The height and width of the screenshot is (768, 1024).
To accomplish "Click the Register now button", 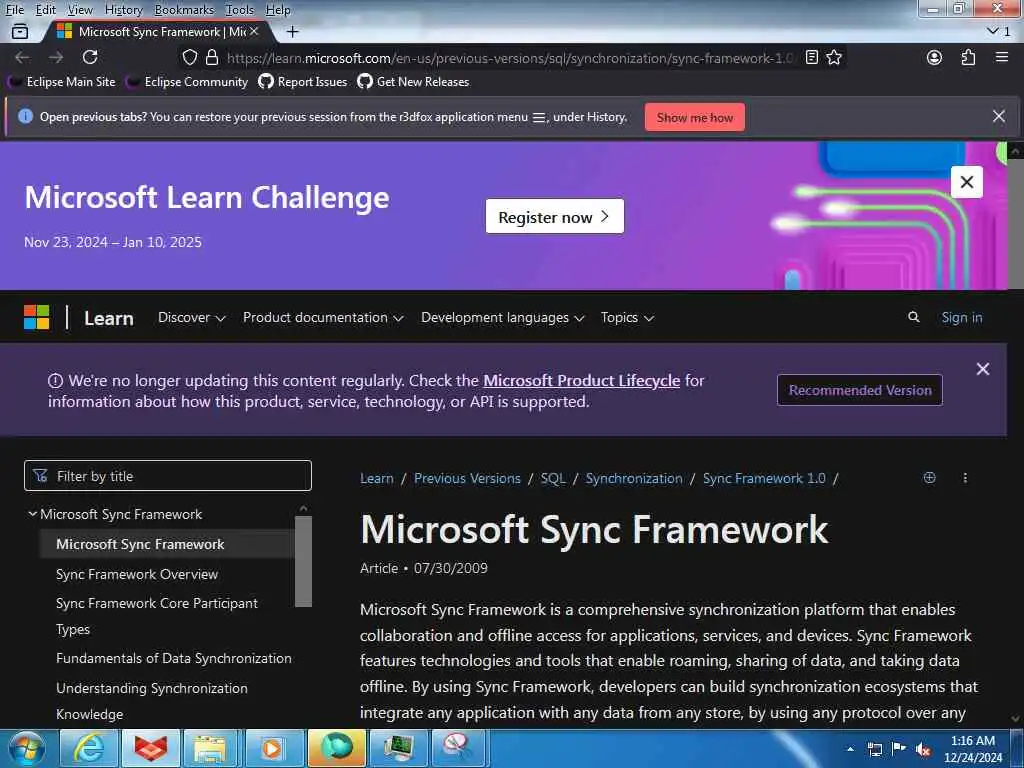I will coord(554,216).
